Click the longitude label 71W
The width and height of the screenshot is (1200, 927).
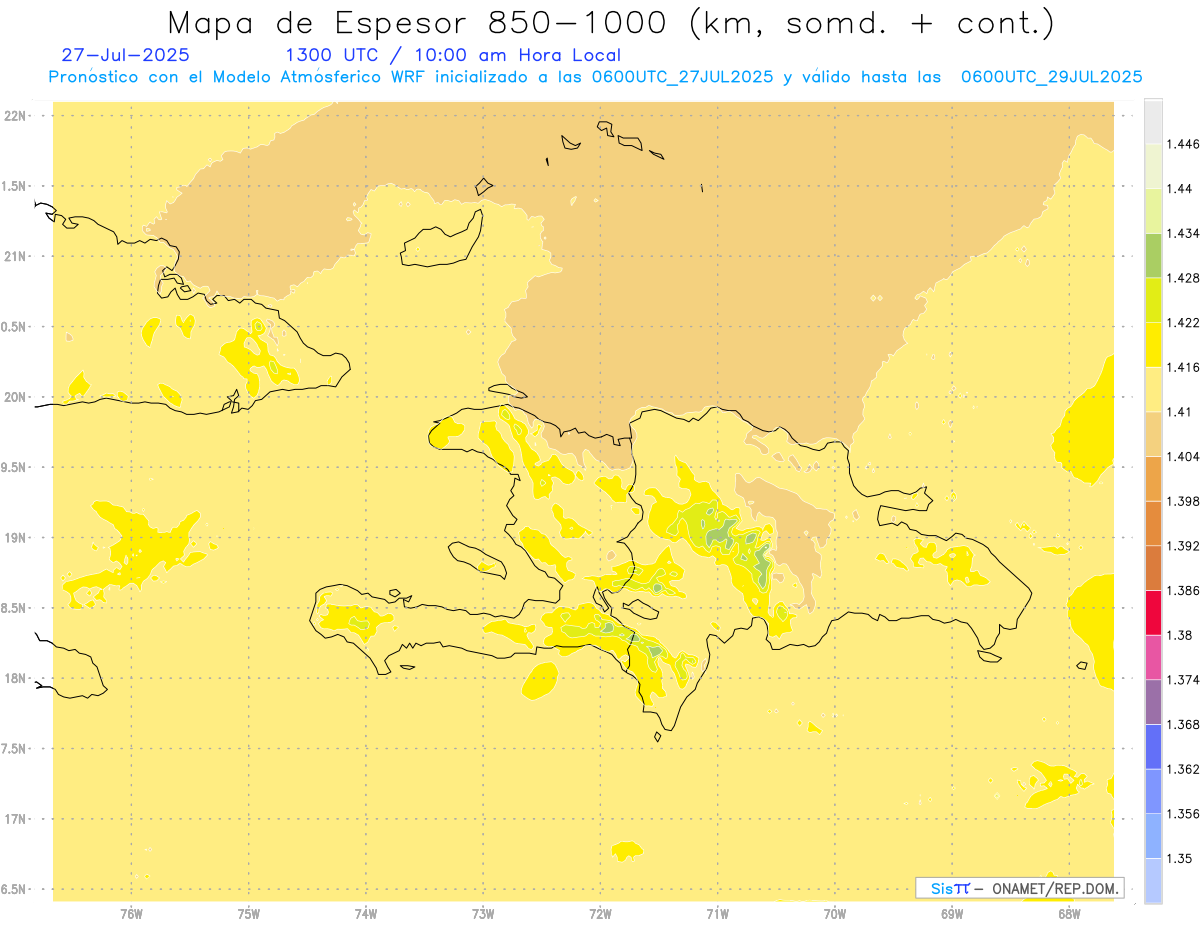pos(717,913)
